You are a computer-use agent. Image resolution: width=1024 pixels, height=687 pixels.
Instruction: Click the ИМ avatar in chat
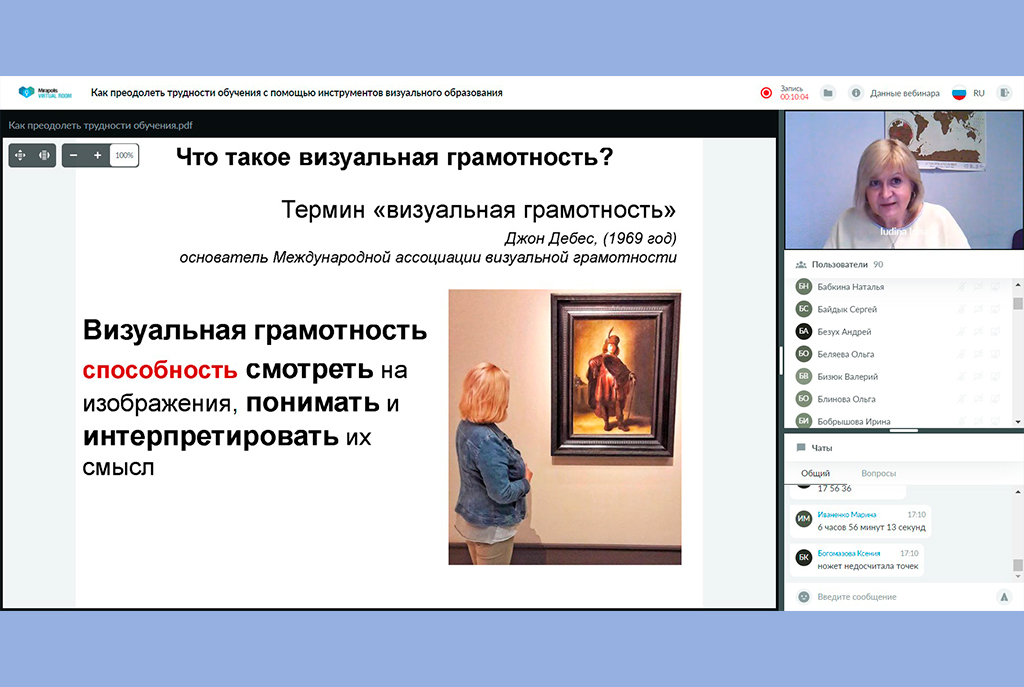click(803, 519)
